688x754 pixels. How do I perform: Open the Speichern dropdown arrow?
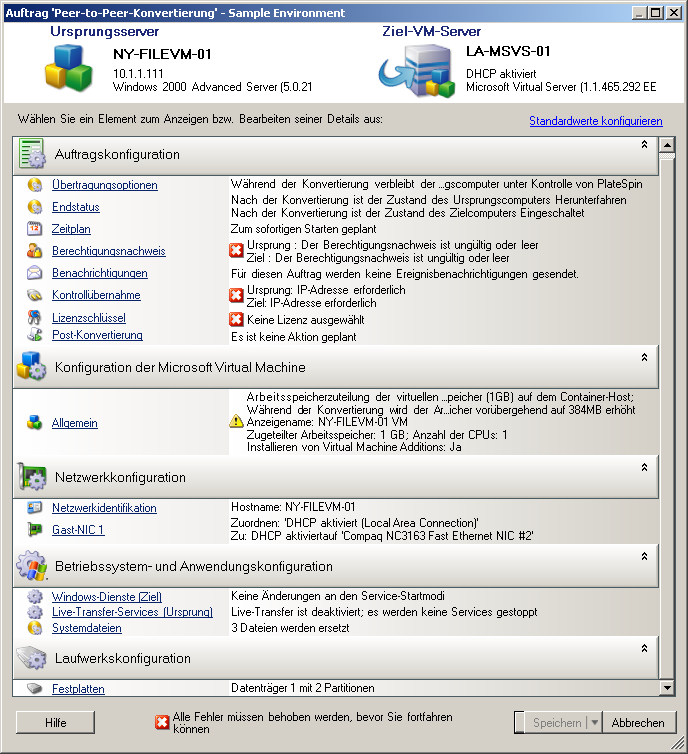(x=594, y=722)
